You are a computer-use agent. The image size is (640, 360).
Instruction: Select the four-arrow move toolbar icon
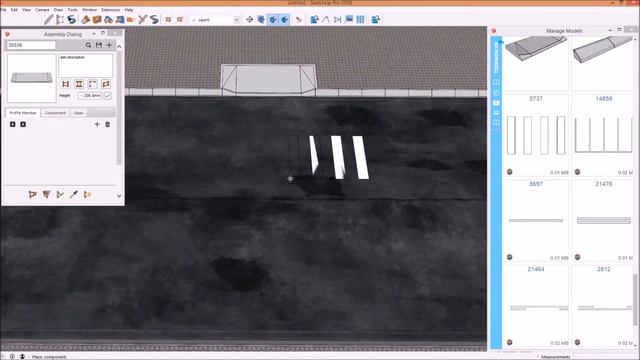point(249,20)
